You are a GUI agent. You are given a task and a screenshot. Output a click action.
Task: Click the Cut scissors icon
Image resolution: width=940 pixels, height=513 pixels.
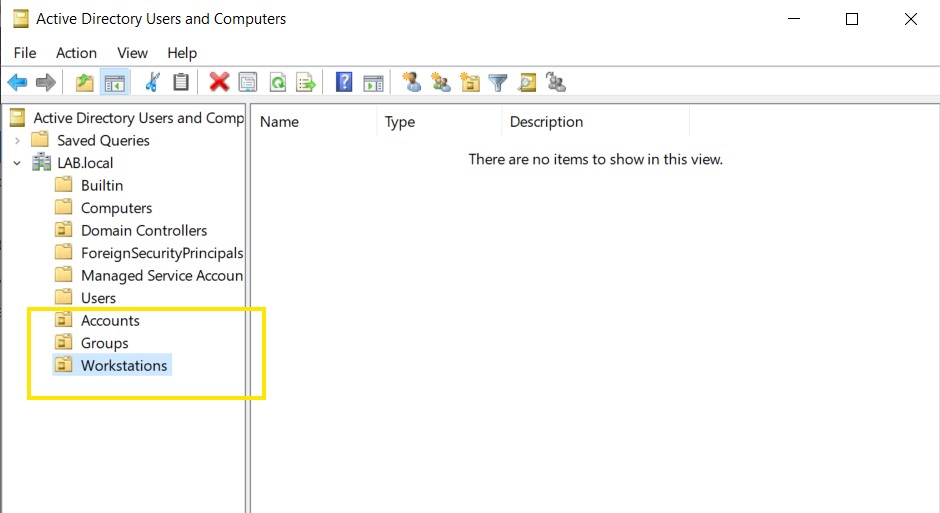point(152,82)
